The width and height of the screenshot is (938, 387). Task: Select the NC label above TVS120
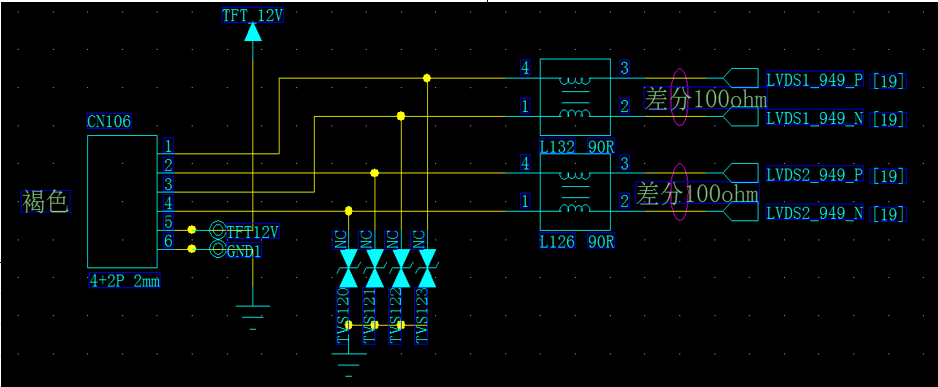339,239
